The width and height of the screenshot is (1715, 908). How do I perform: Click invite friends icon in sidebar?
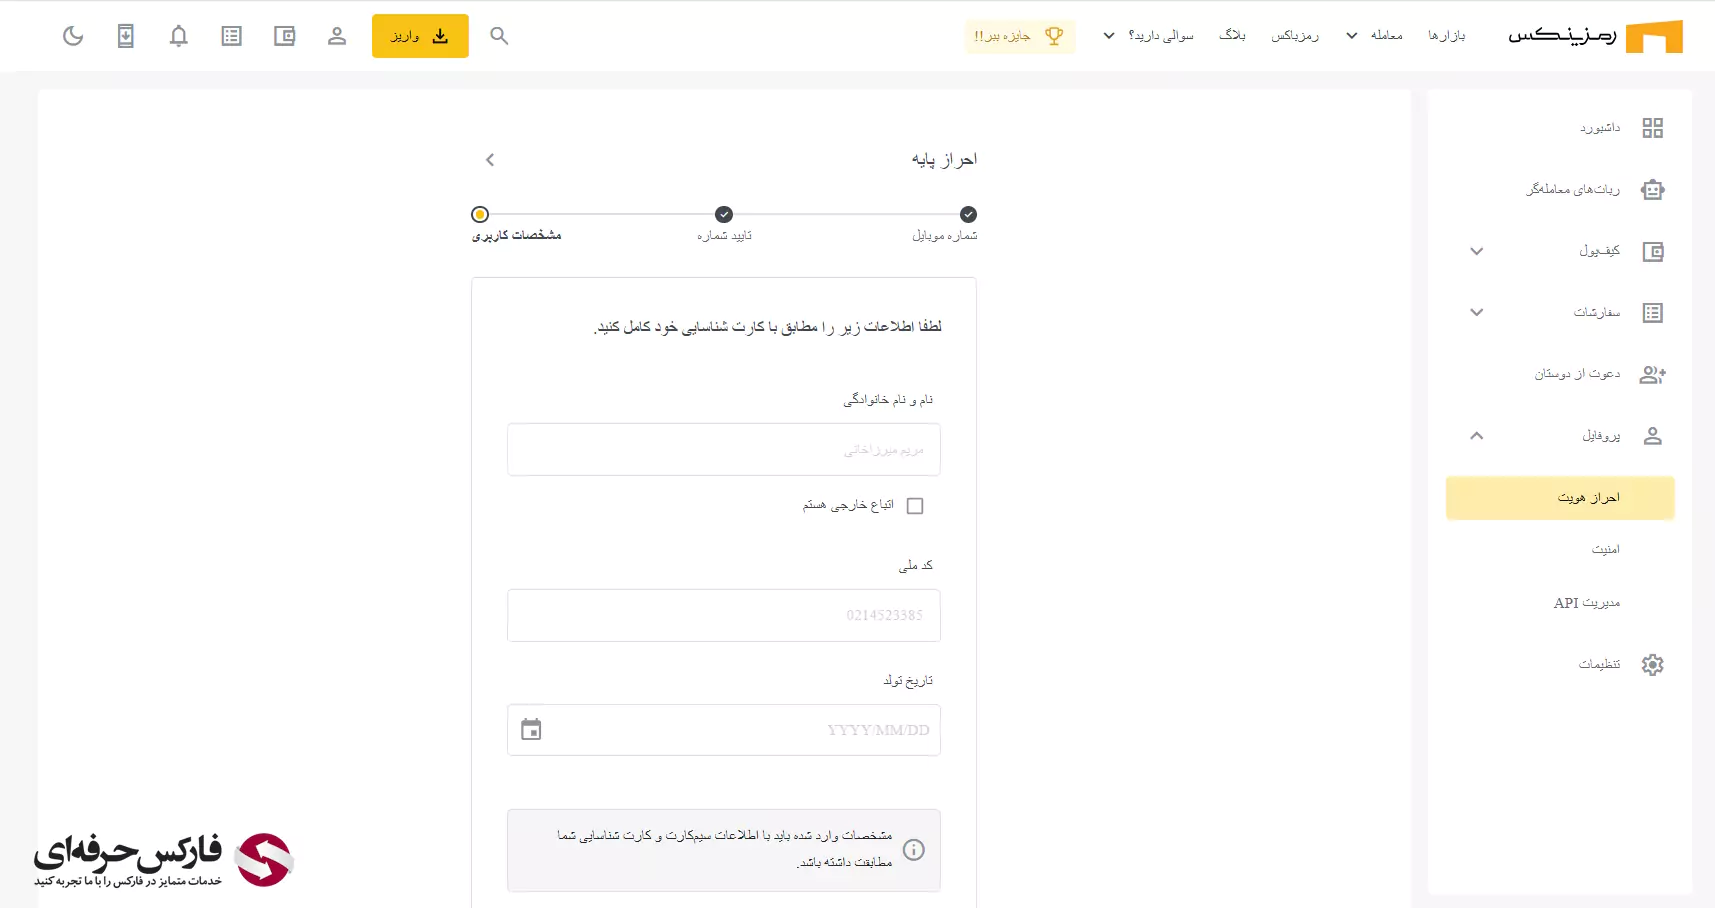pyautogui.click(x=1652, y=375)
